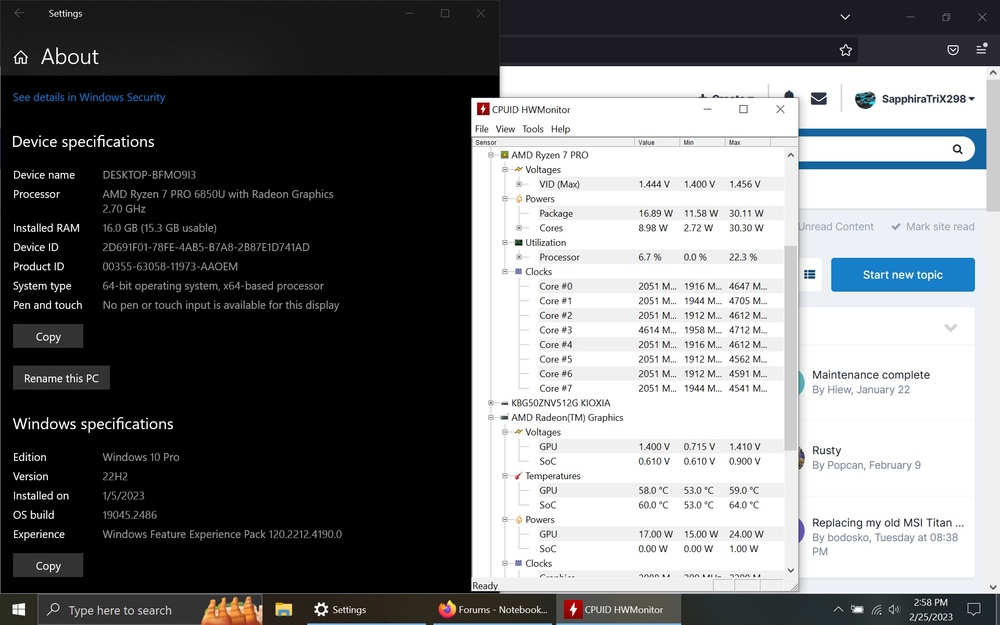
Task: Click the Pocket save icon in Firefox
Action: 953,50
